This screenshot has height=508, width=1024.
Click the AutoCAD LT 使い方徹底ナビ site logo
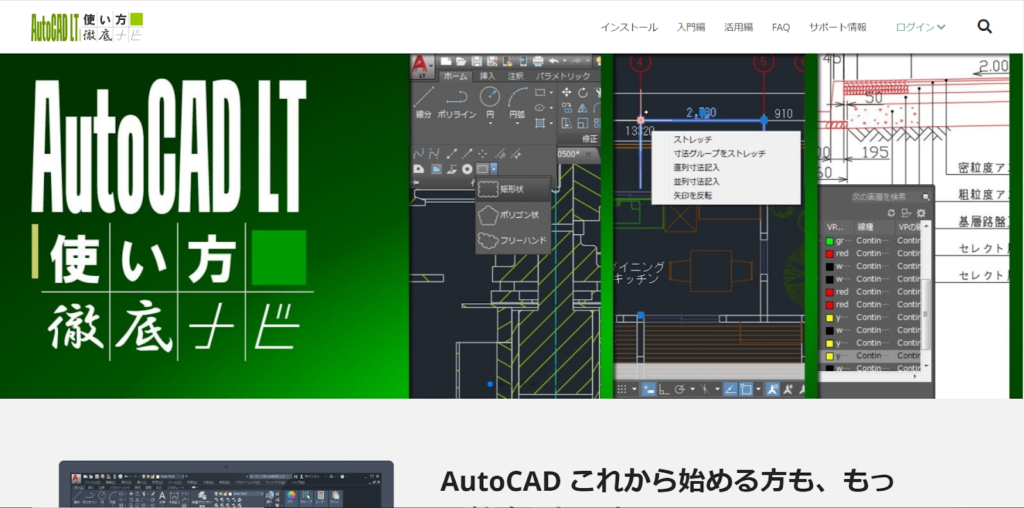[x=88, y=27]
